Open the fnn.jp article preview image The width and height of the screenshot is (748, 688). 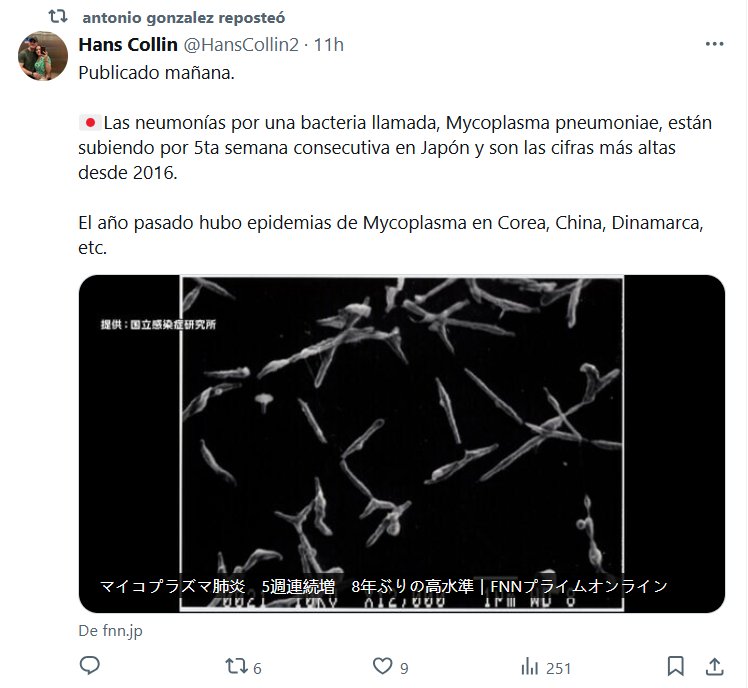pos(402,443)
